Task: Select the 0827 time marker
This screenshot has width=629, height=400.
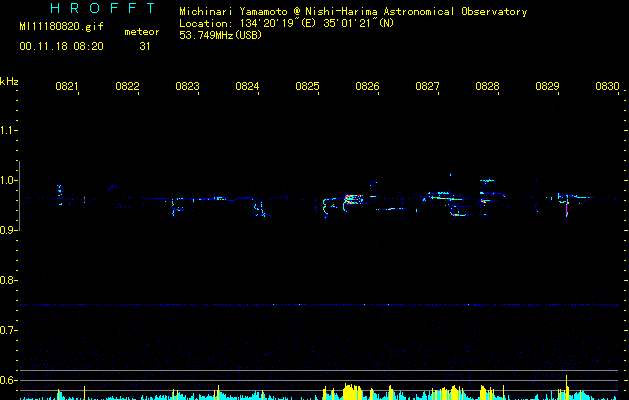Action: click(427, 87)
